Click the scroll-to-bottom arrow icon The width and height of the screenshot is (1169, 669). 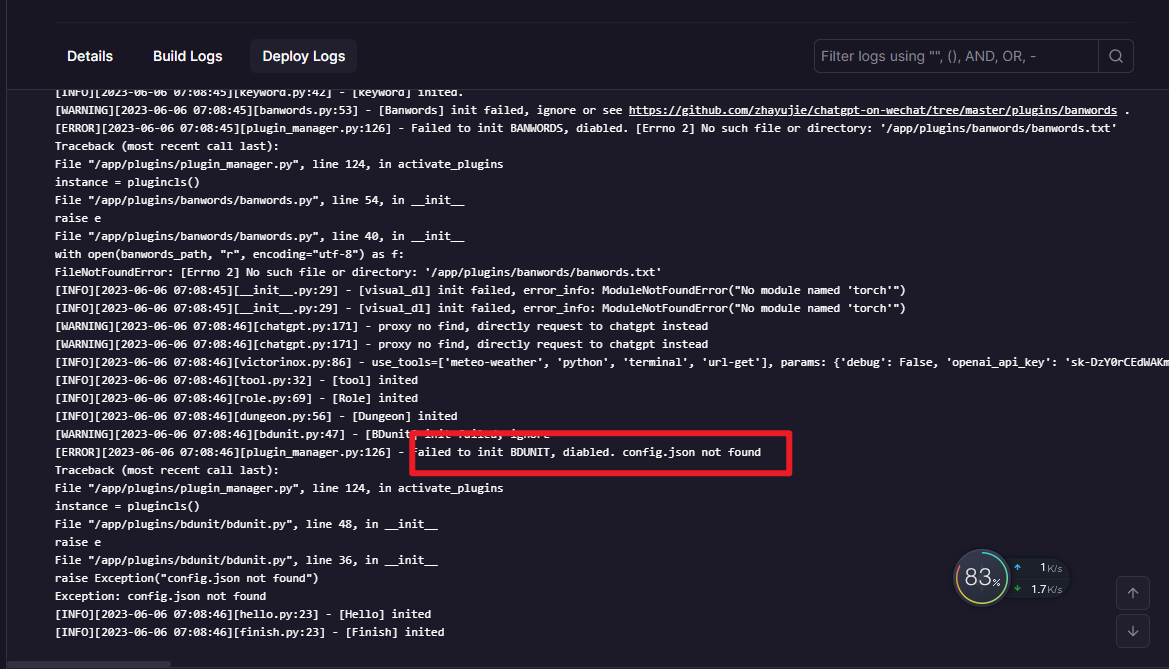coord(1132,632)
